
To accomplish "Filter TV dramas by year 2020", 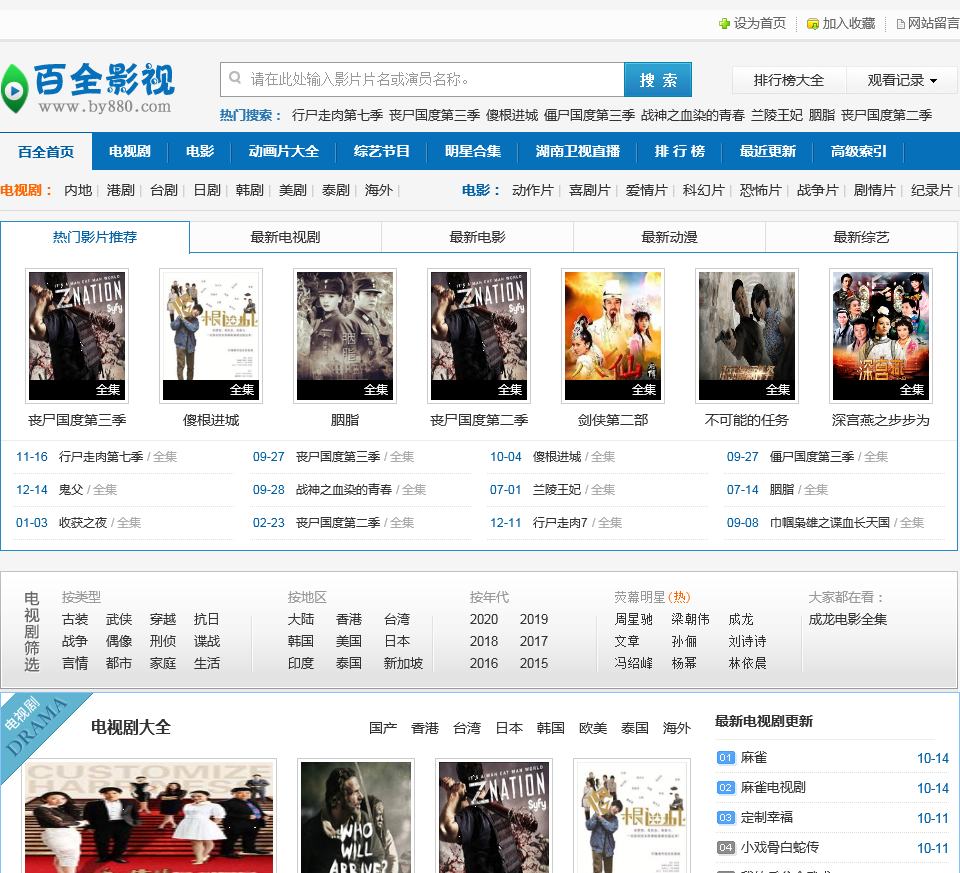I will coord(484,620).
